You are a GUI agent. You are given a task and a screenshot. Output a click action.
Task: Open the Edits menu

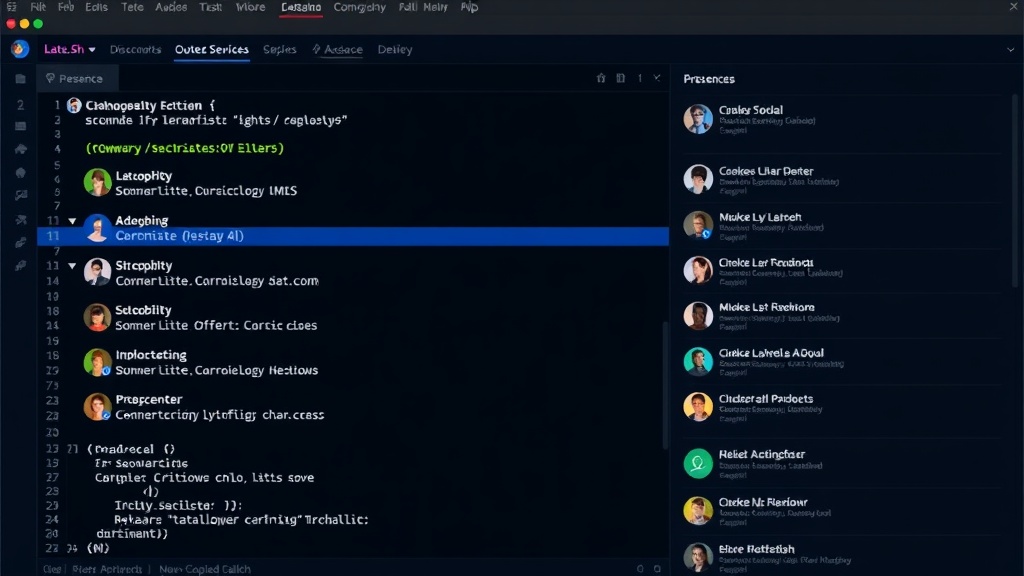[x=96, y=7]
